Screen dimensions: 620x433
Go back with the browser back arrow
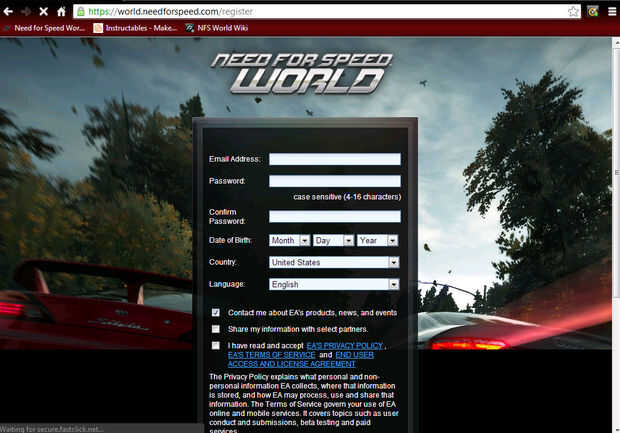pos(8,11)
